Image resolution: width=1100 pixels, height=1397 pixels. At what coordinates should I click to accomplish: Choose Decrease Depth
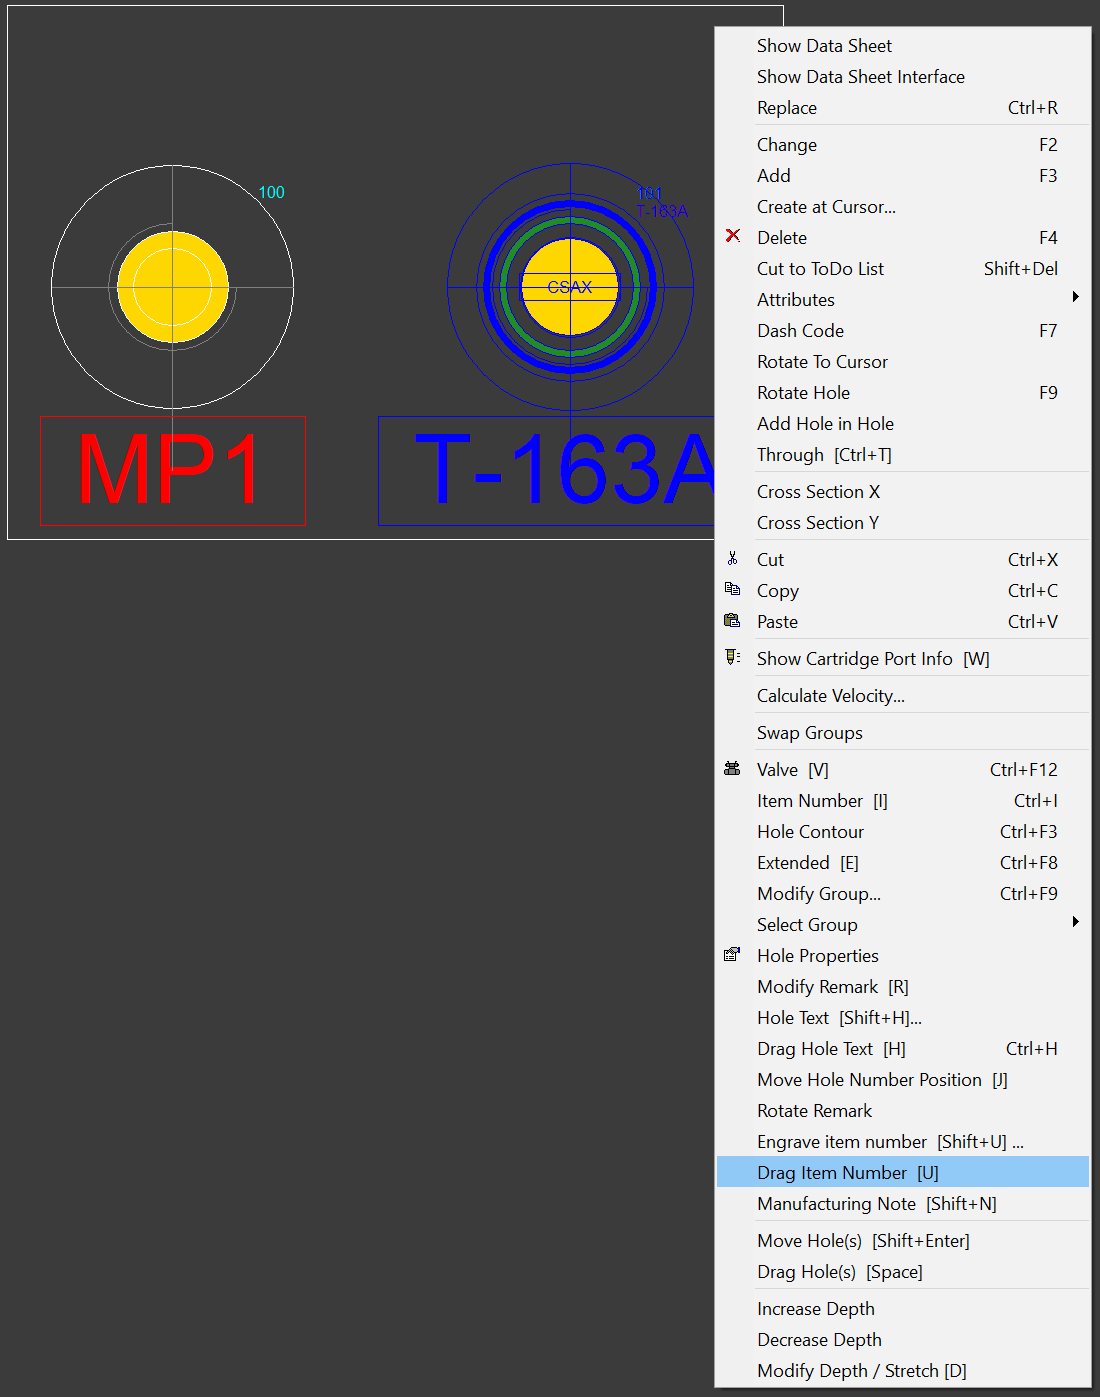[903, 1340]
